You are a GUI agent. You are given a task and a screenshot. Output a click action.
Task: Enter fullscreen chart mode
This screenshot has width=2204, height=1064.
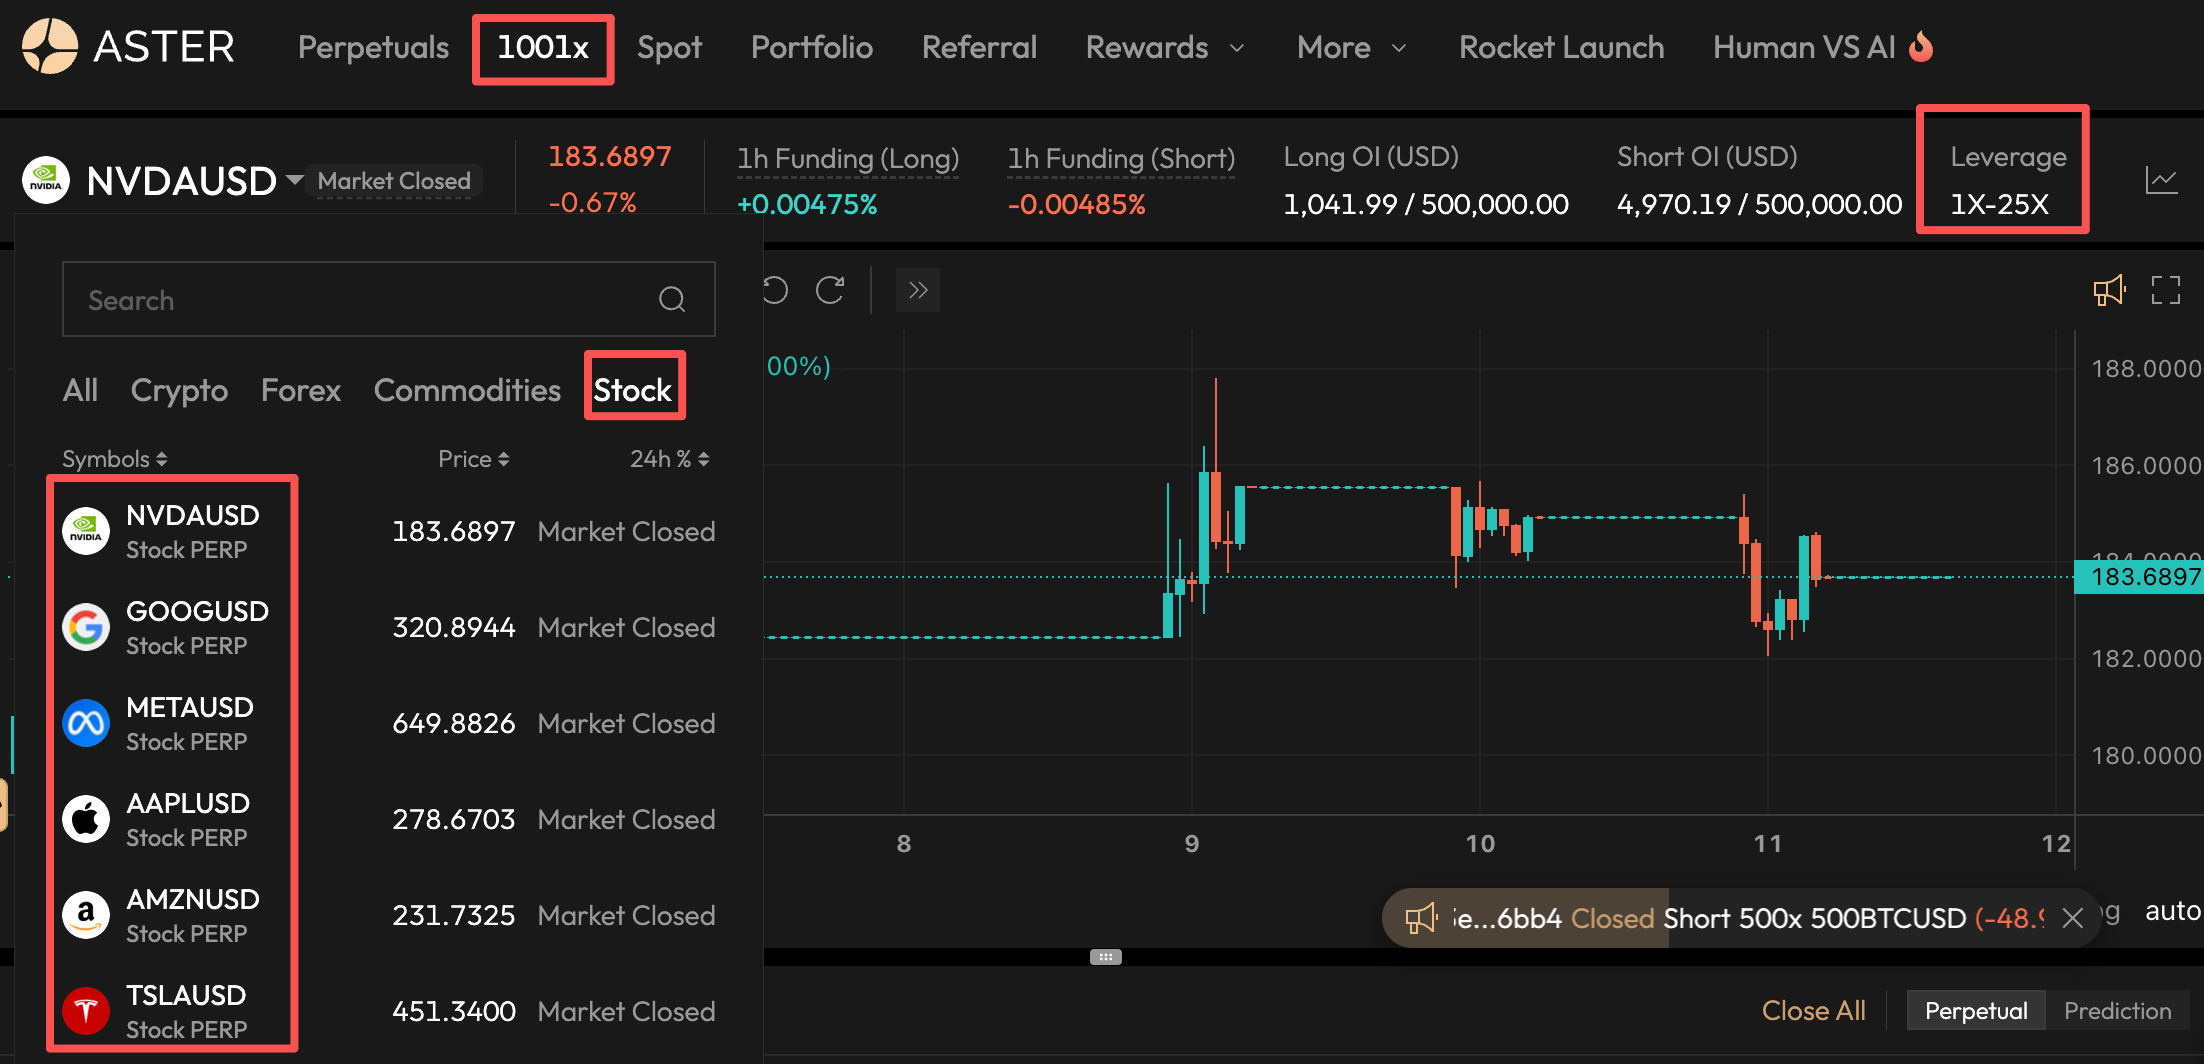[x=2165, y=290]
